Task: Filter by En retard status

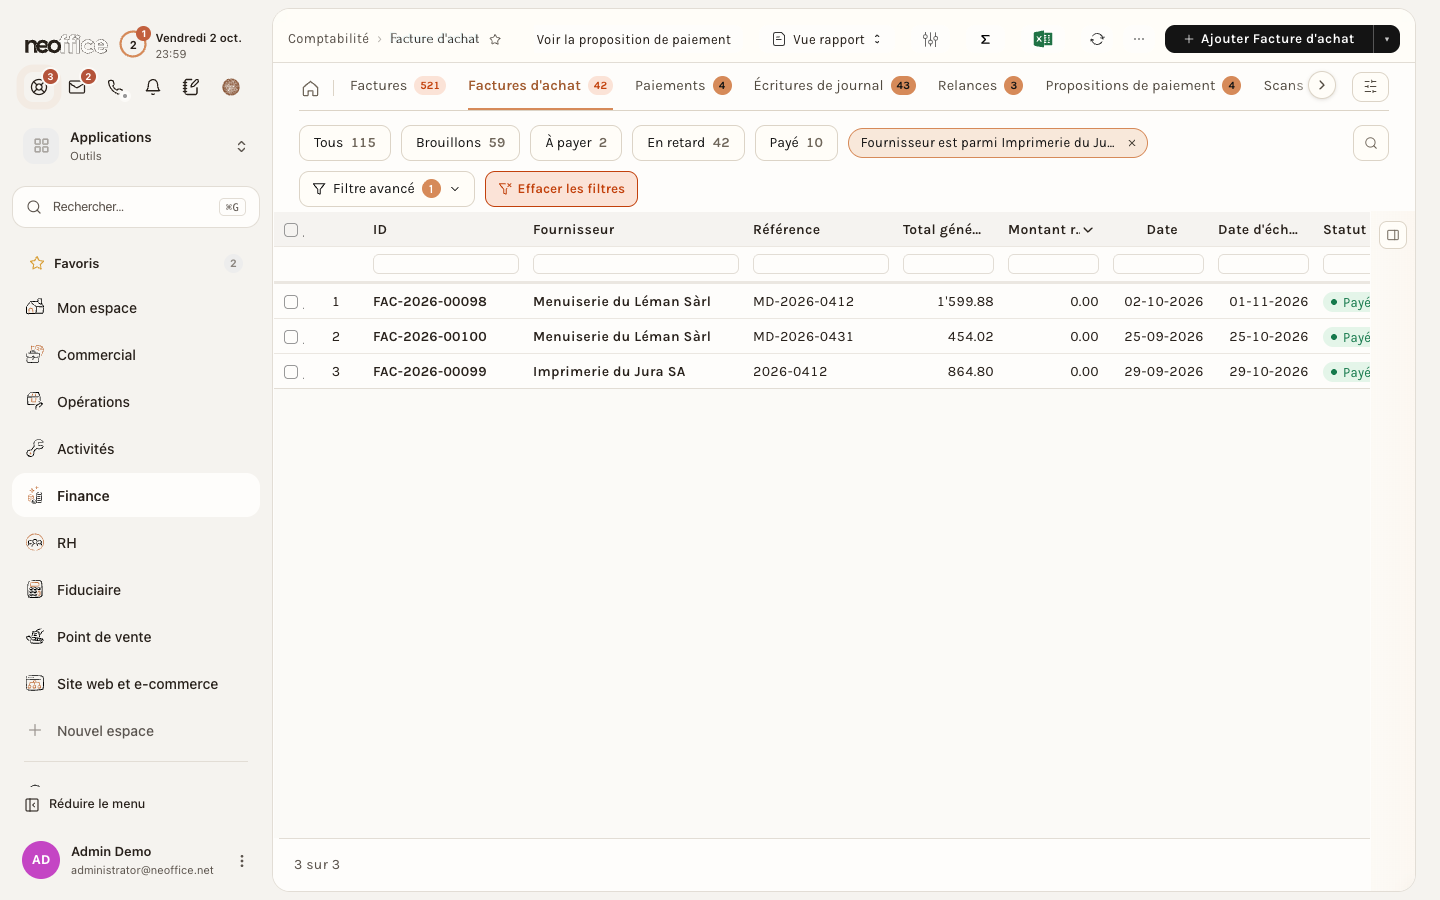Action: [x=688, y=143]
